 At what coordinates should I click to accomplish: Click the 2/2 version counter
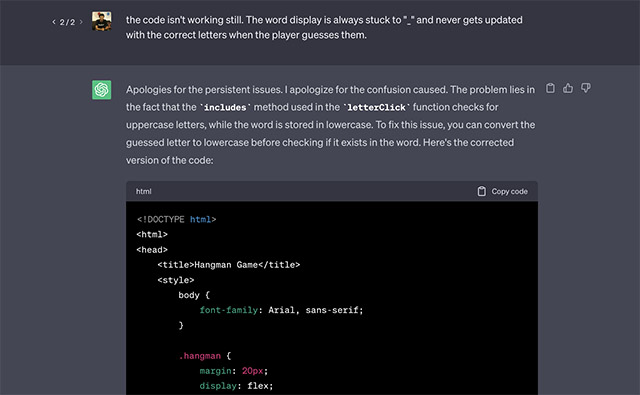[x=67, y=22]
